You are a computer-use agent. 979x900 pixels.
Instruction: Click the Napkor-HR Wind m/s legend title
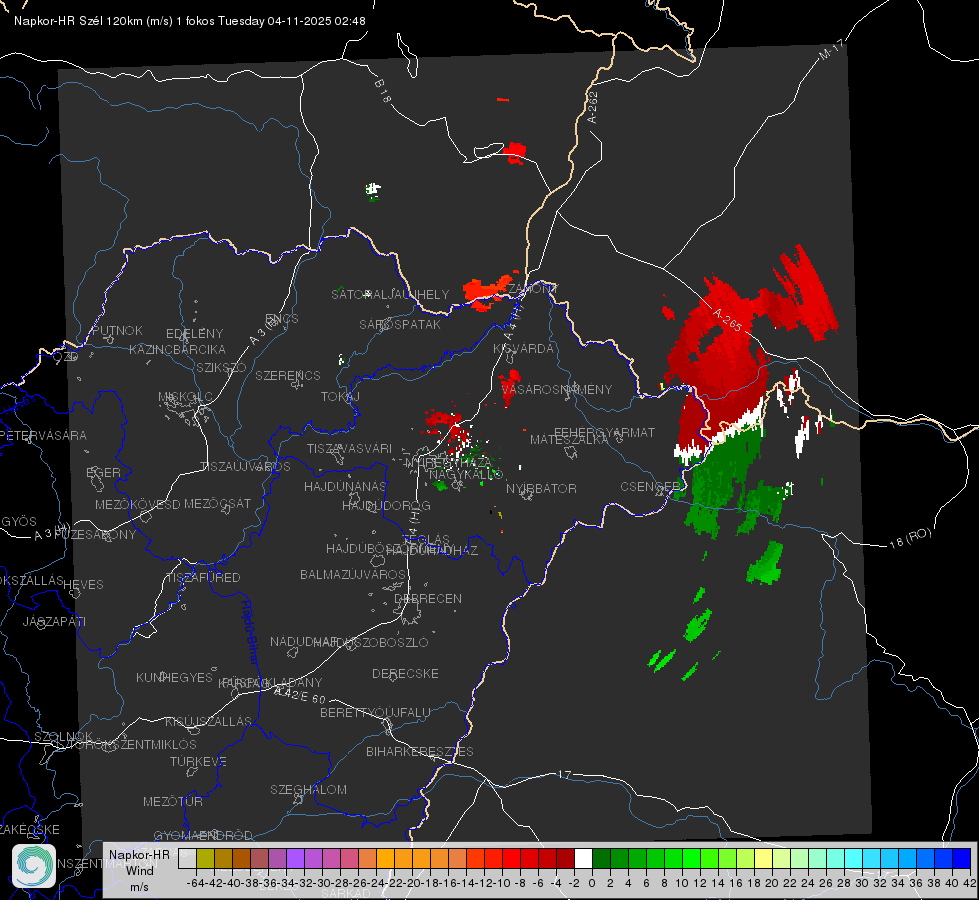coord(139,870)
